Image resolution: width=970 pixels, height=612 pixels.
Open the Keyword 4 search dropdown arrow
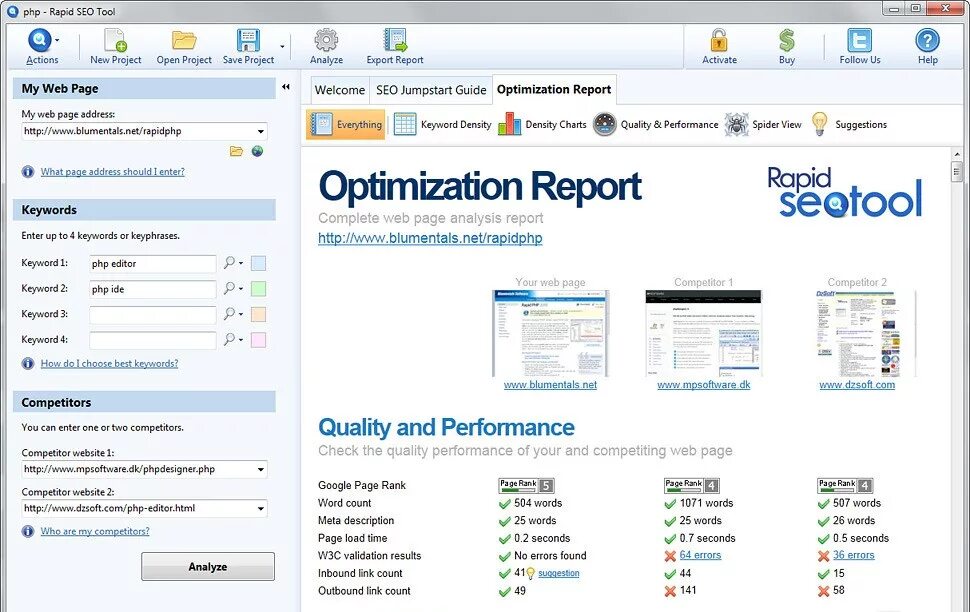(x=241, y=340)
